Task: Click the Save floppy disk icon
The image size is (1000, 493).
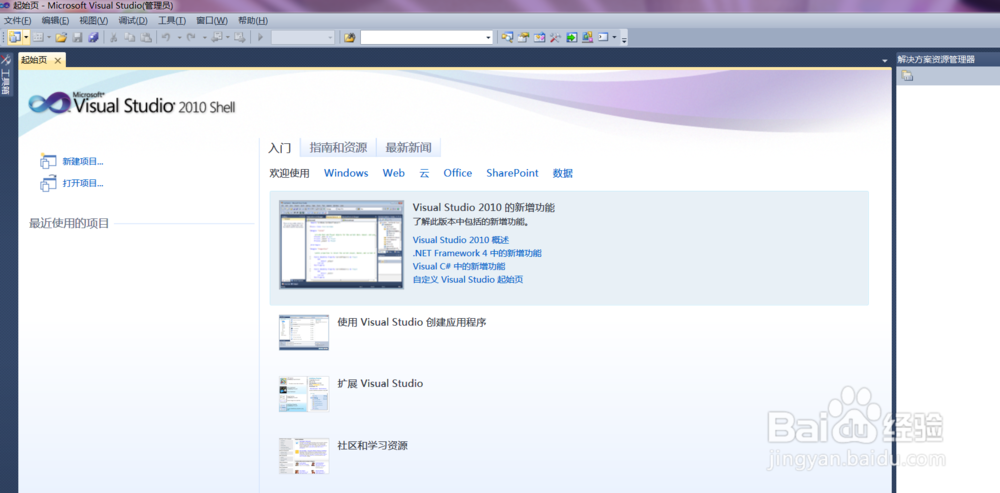Action: [x=77, y=38]
